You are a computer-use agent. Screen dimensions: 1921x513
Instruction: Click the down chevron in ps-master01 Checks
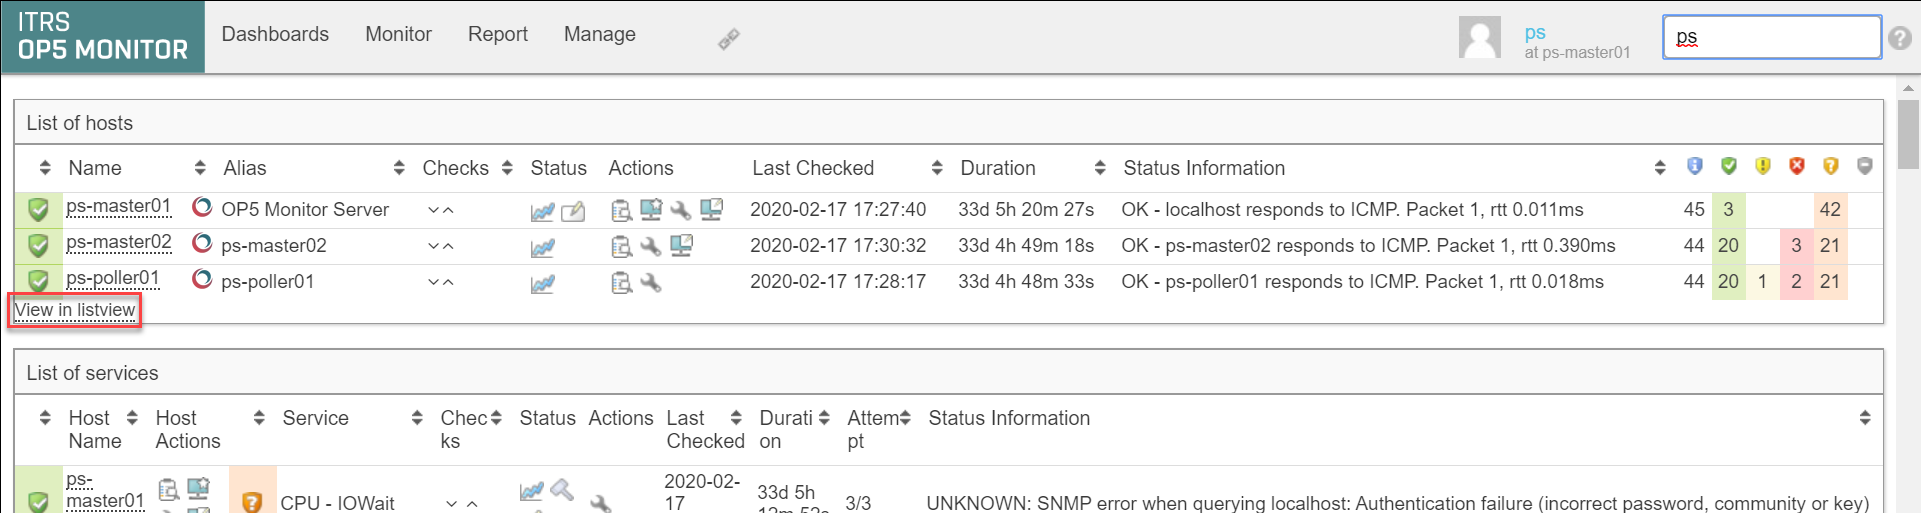[433, 211]
